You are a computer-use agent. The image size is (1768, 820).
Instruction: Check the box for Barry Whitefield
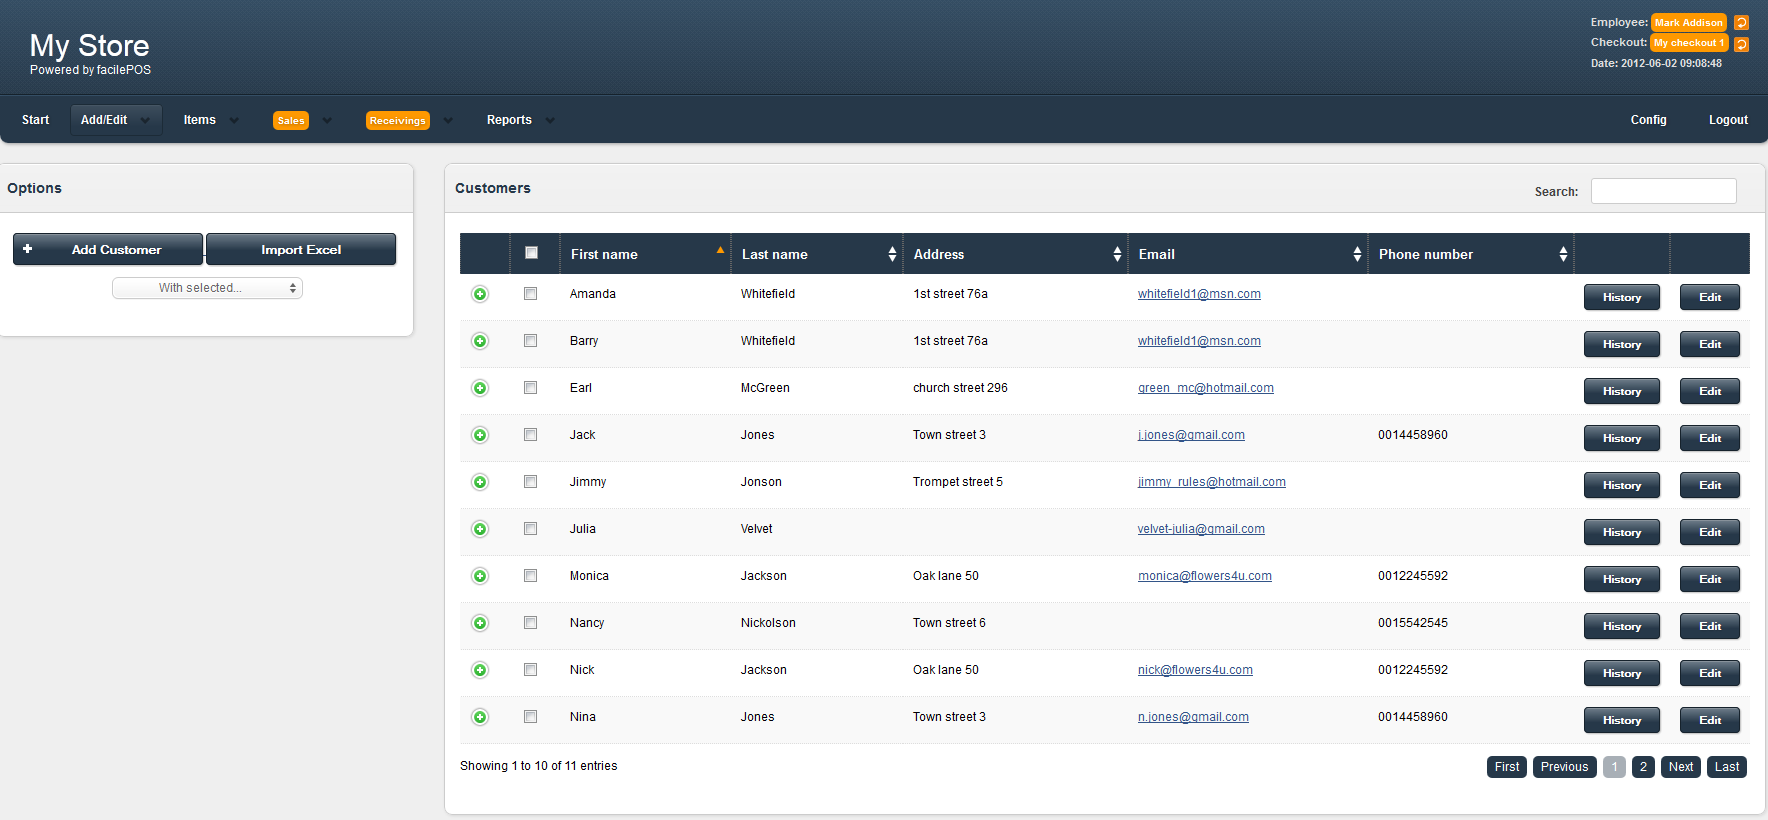[x=530, y=341]
